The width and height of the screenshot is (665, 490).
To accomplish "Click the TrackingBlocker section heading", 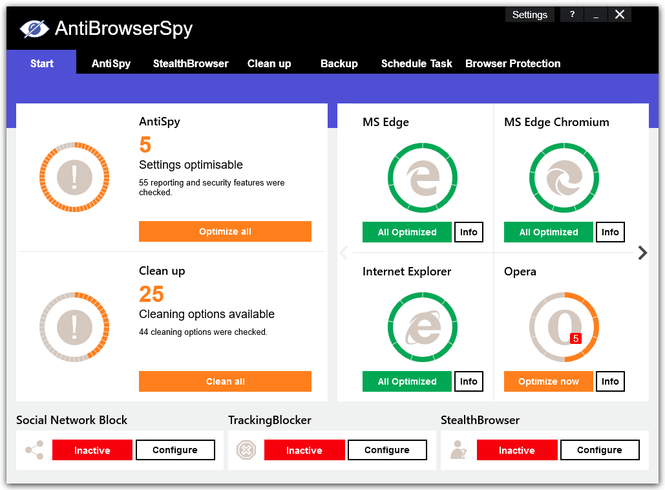I will click(270, 420).
